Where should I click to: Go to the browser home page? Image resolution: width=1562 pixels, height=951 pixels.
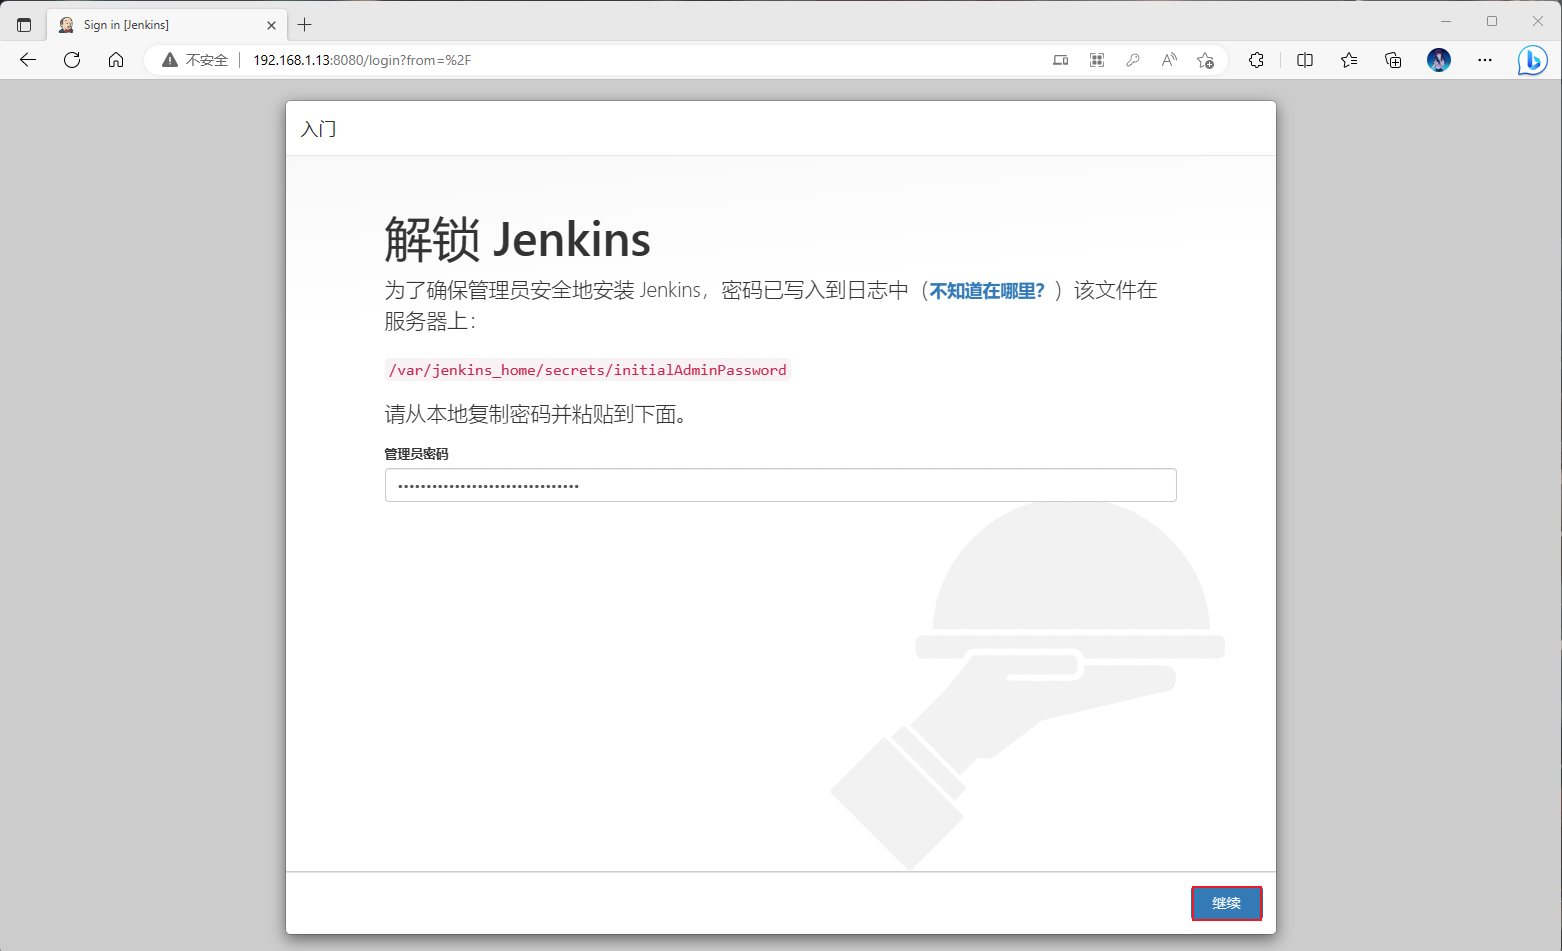pos(116,60)
